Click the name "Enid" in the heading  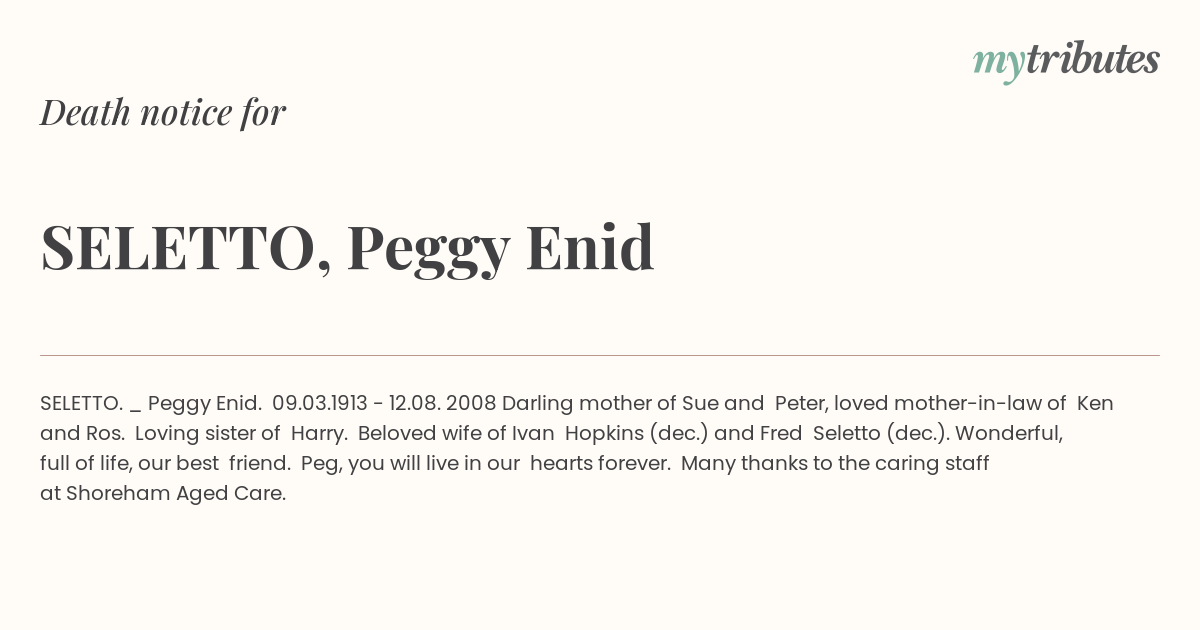point(590,247)
